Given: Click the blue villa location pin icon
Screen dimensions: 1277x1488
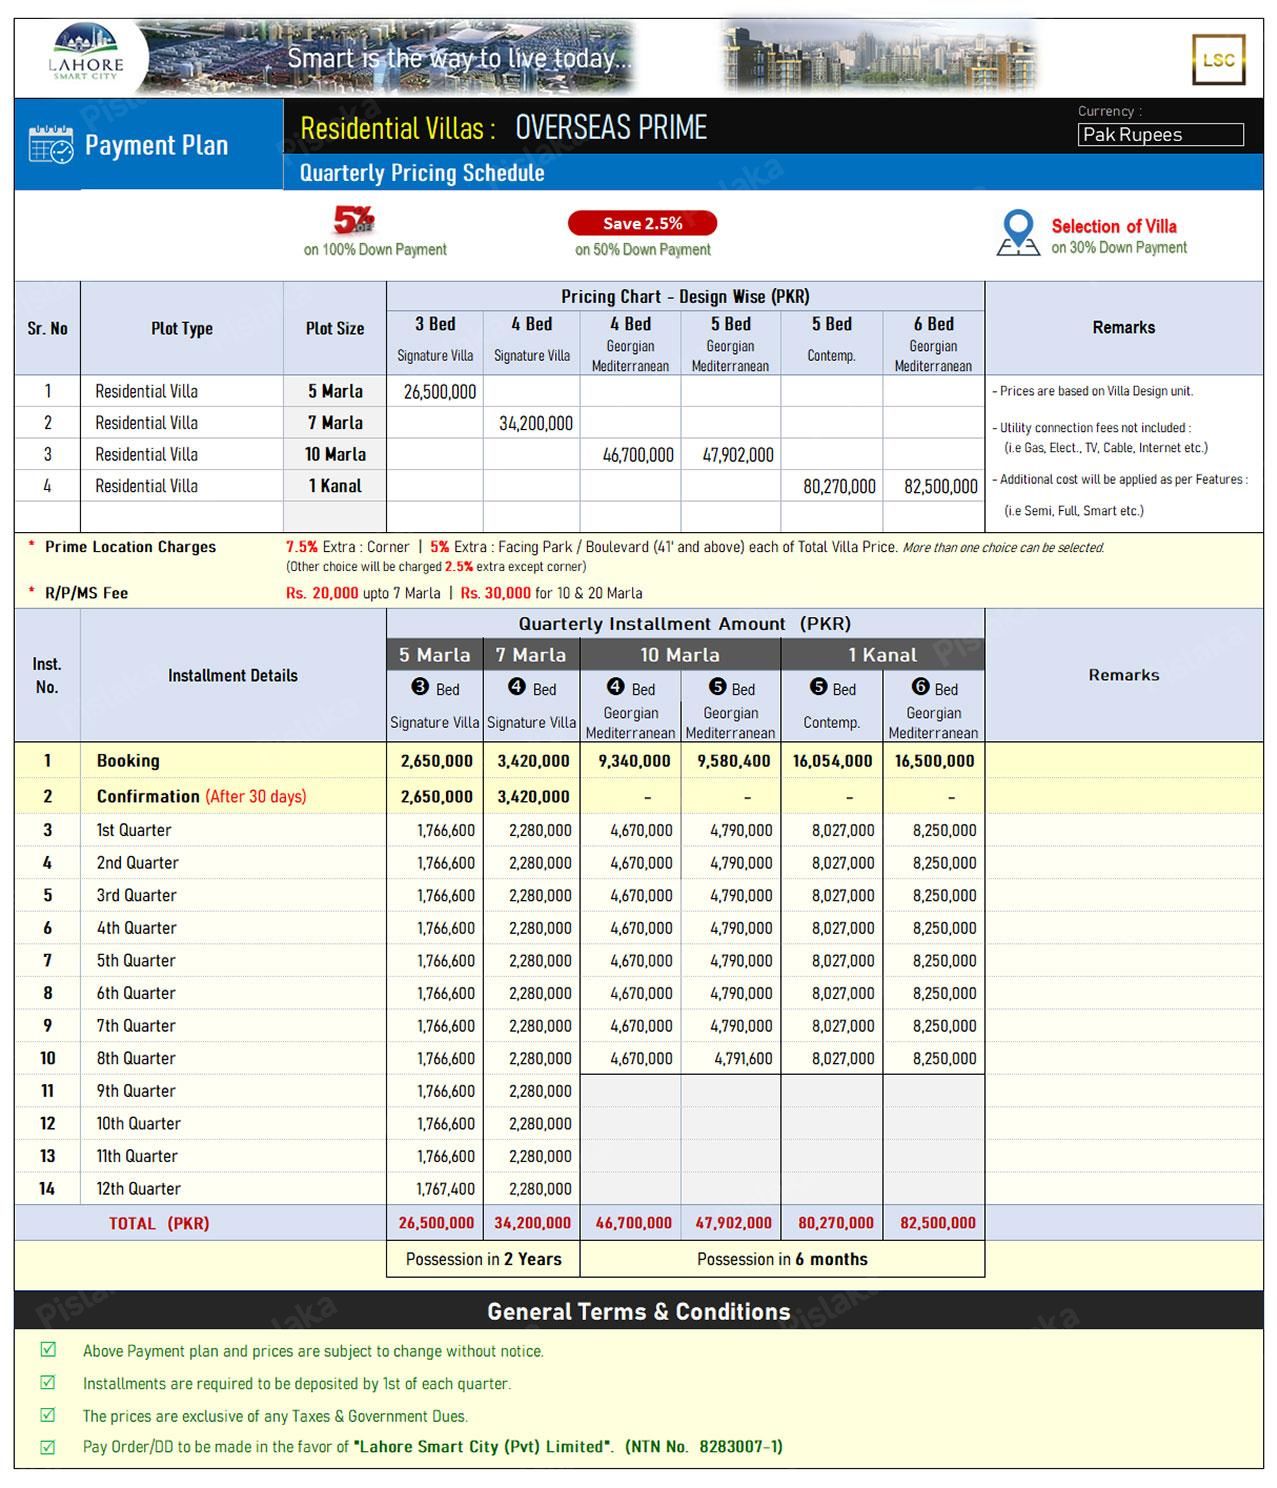Looking at the screenshot, I should click(1018, 232).
